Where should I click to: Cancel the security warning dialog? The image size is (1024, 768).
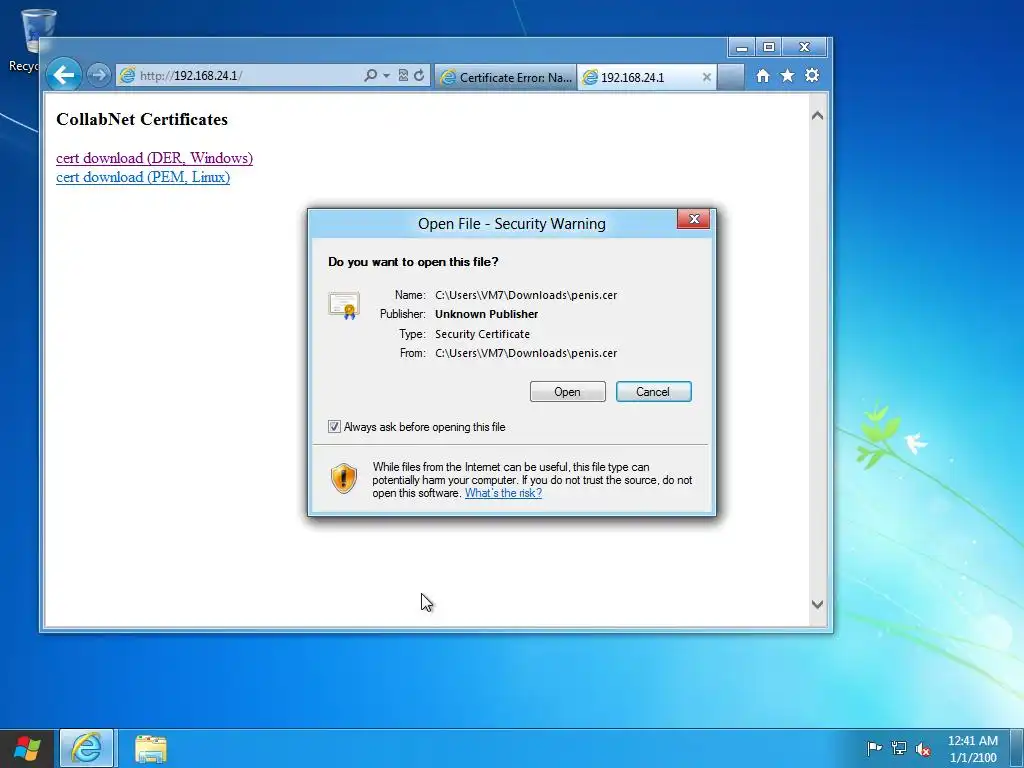(653, 392)
